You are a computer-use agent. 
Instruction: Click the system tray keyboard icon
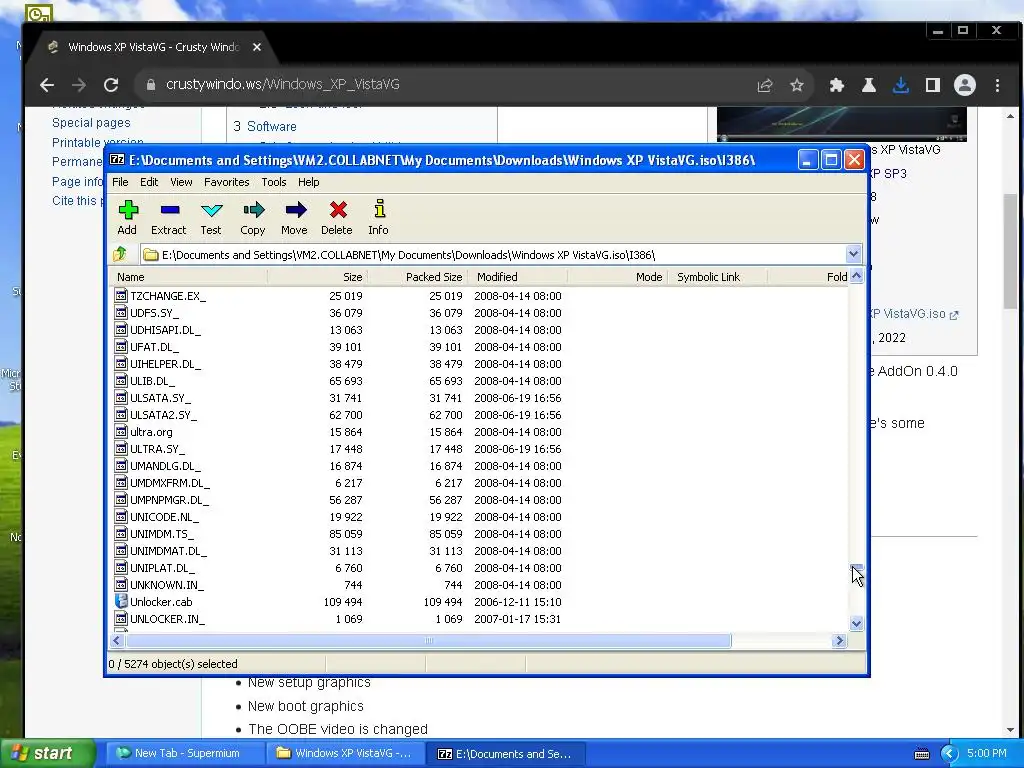(x=921, y=754)
